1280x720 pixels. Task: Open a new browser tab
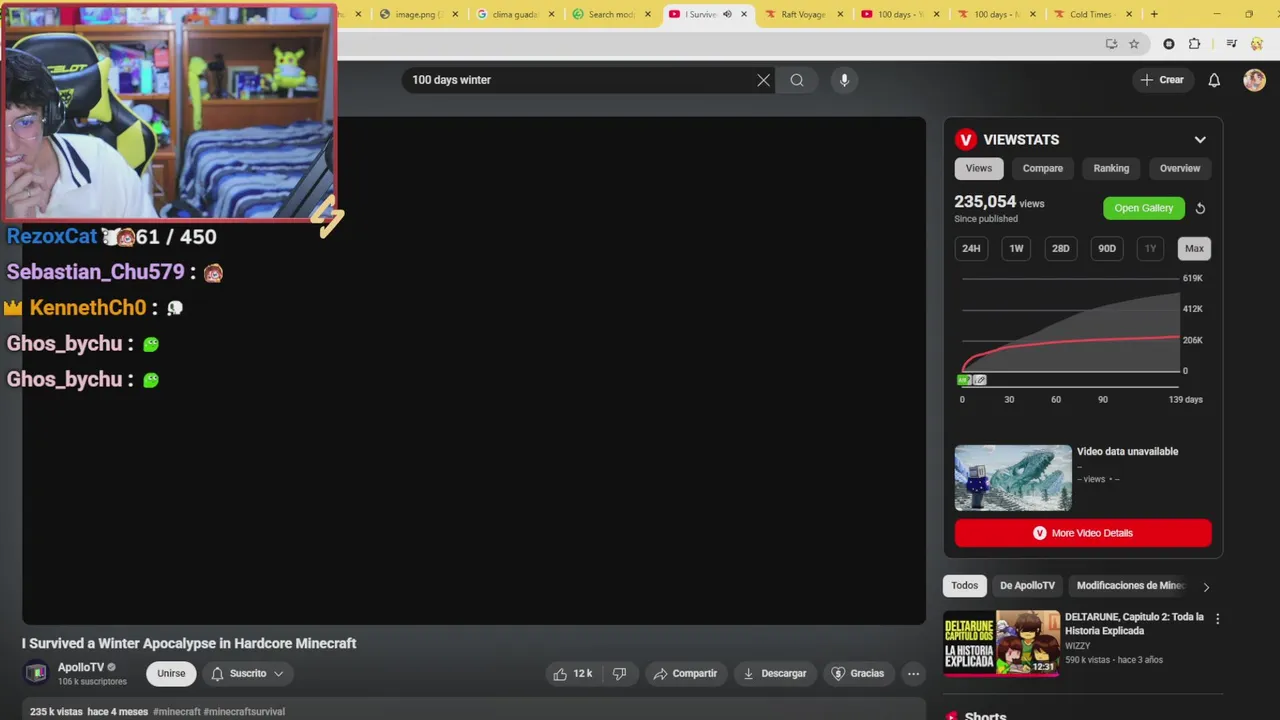(x=1154, y=14)
